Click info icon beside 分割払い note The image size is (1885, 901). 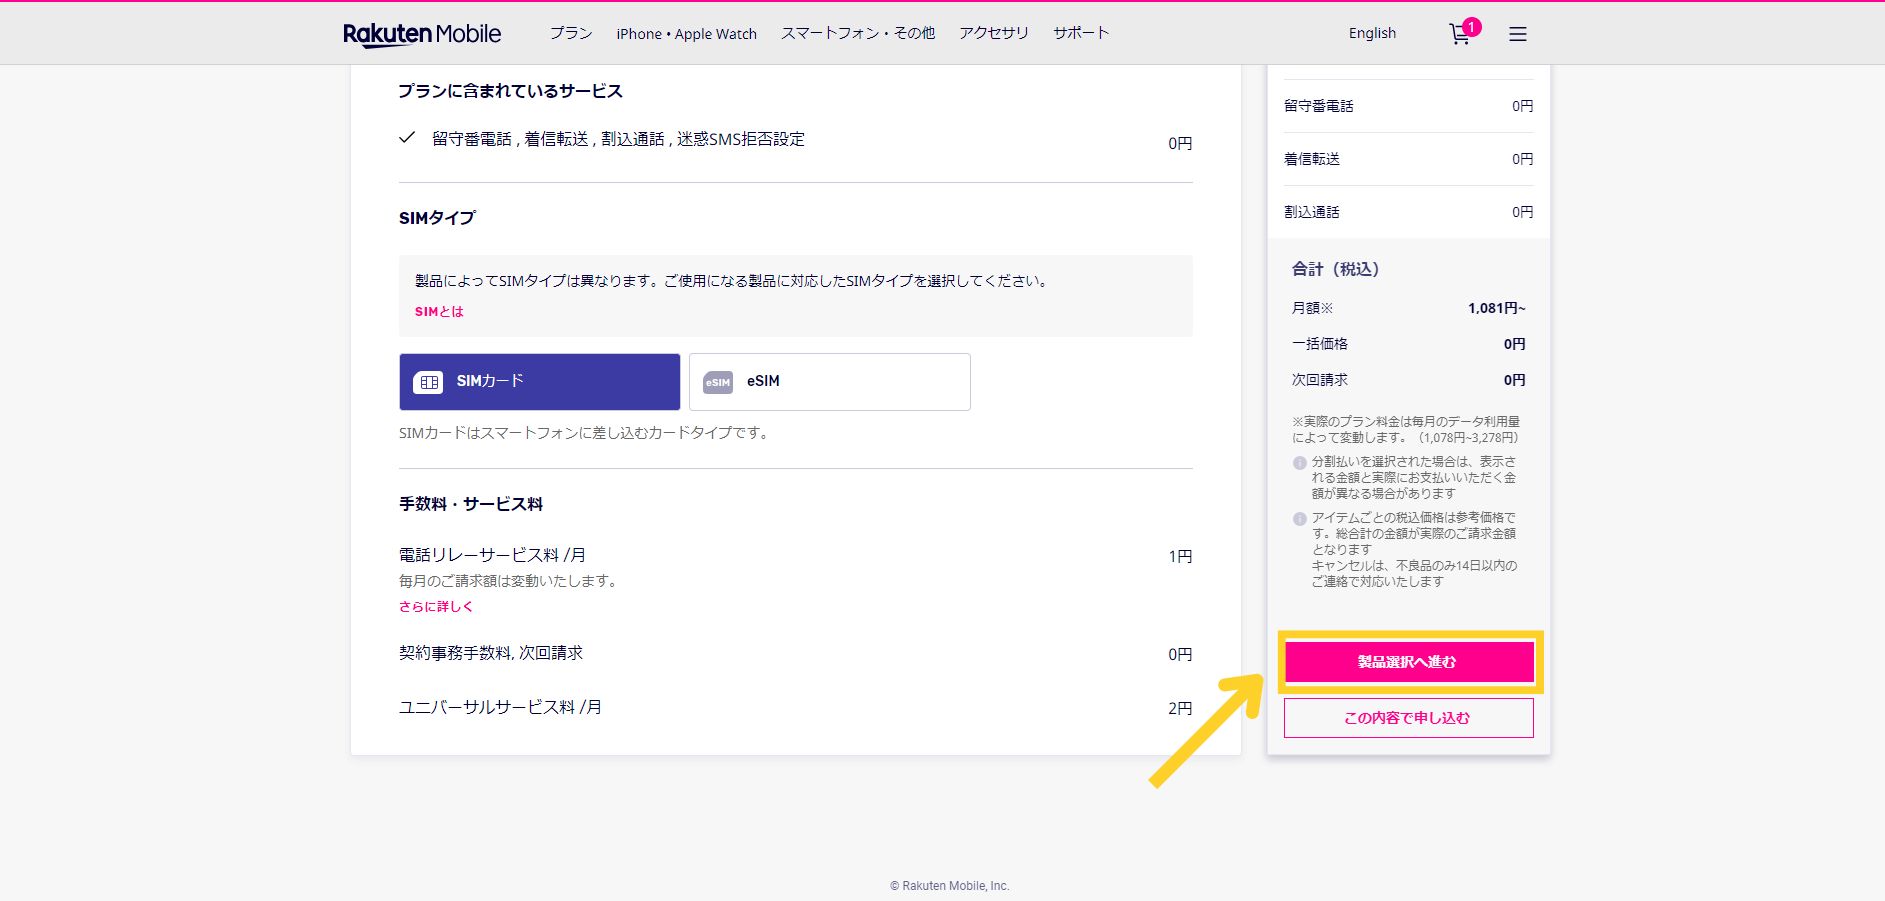click(1299, 463)
